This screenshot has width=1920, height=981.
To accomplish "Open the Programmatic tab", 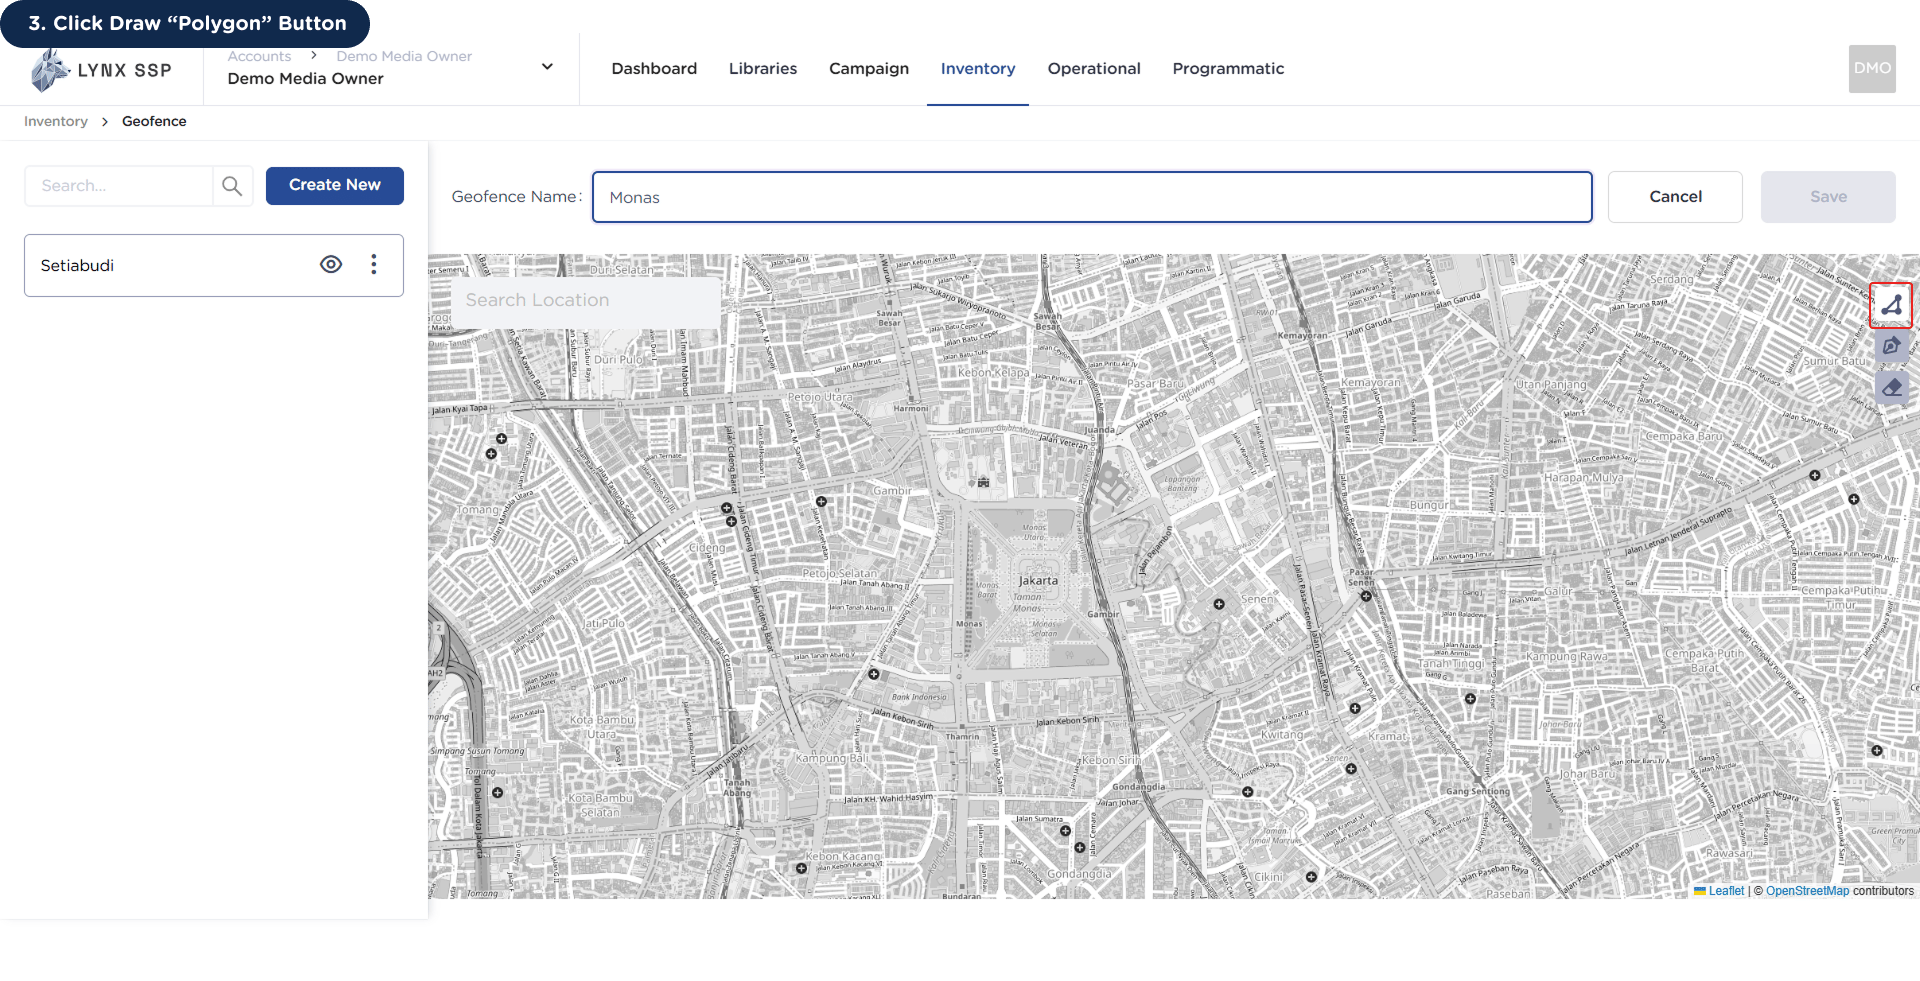I will point(1228,68).
